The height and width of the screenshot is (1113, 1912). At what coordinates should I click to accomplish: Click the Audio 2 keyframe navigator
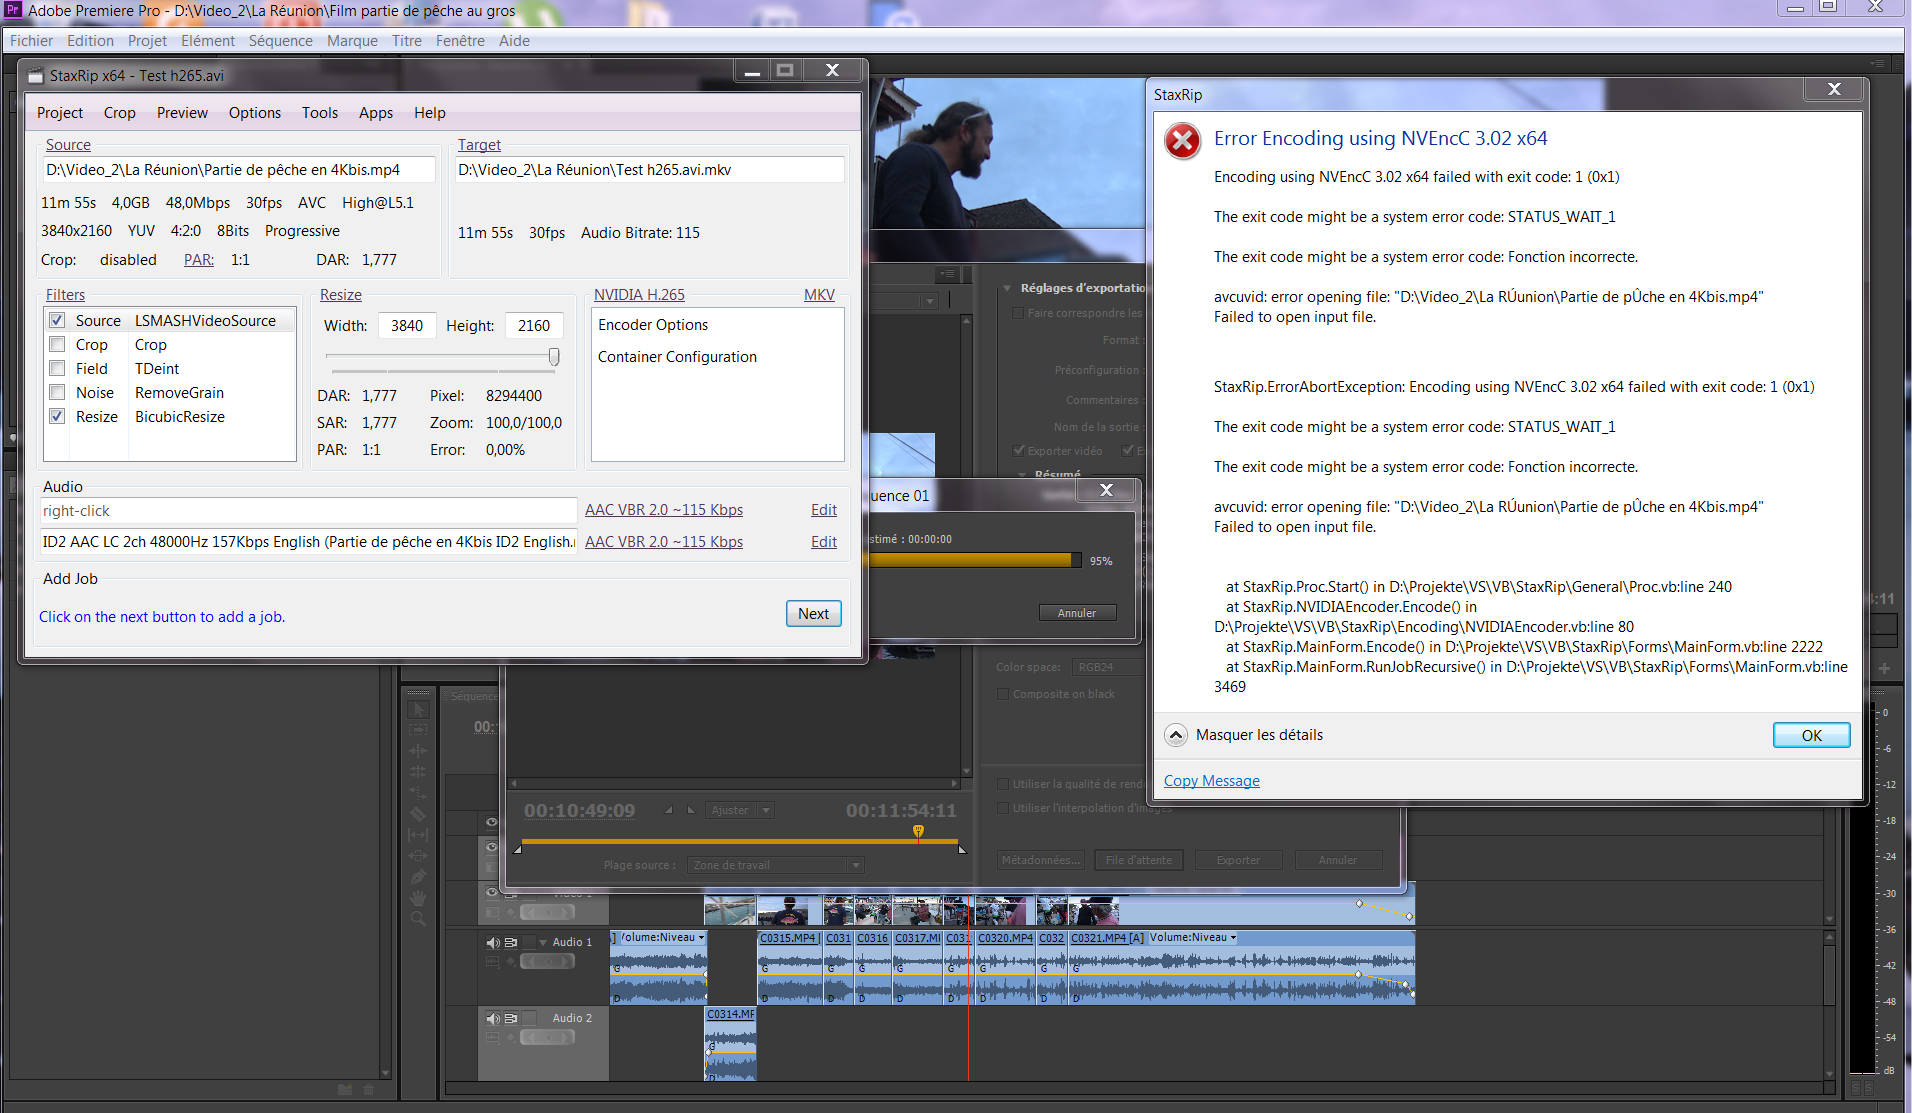(x=547, y=1037)
